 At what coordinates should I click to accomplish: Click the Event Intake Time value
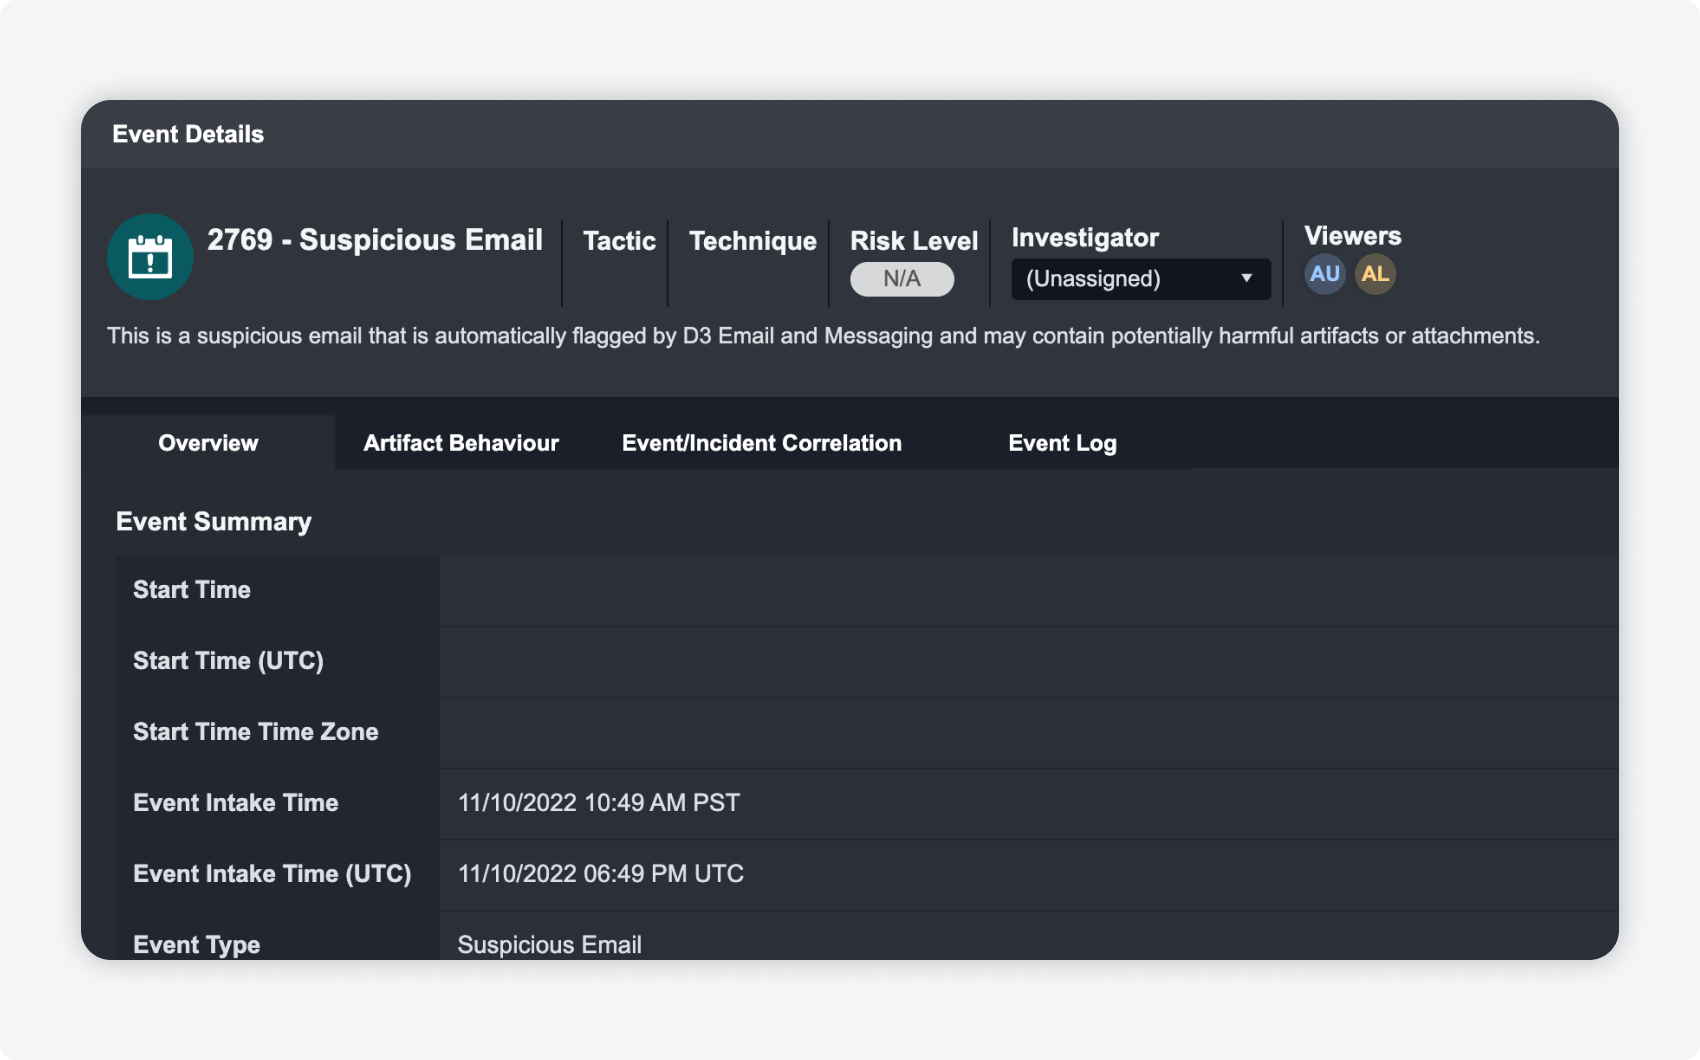pos(598,803)
